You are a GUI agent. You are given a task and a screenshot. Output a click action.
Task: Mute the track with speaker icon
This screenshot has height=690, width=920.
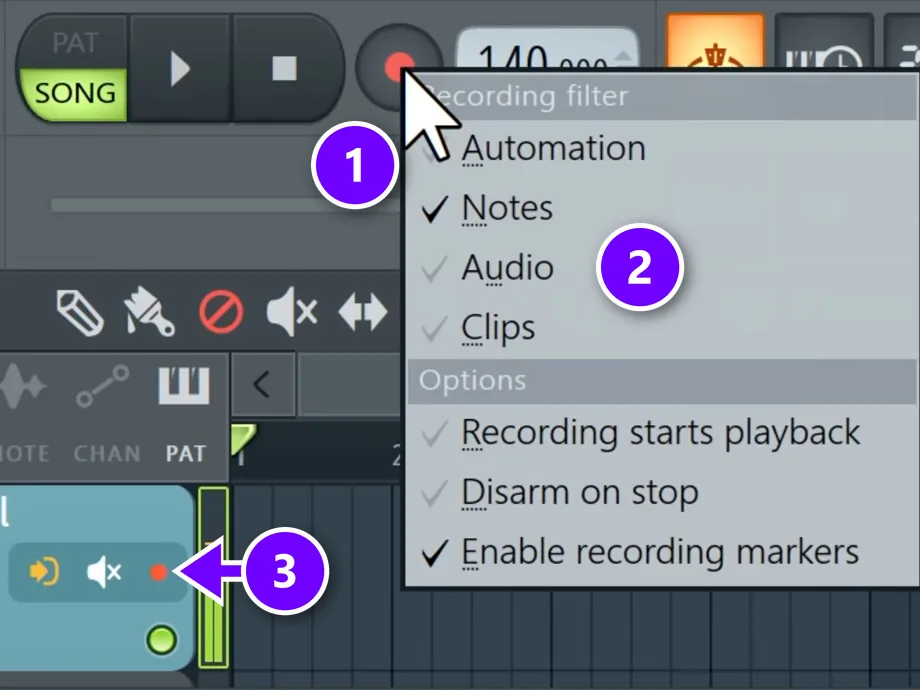[104, 571]
